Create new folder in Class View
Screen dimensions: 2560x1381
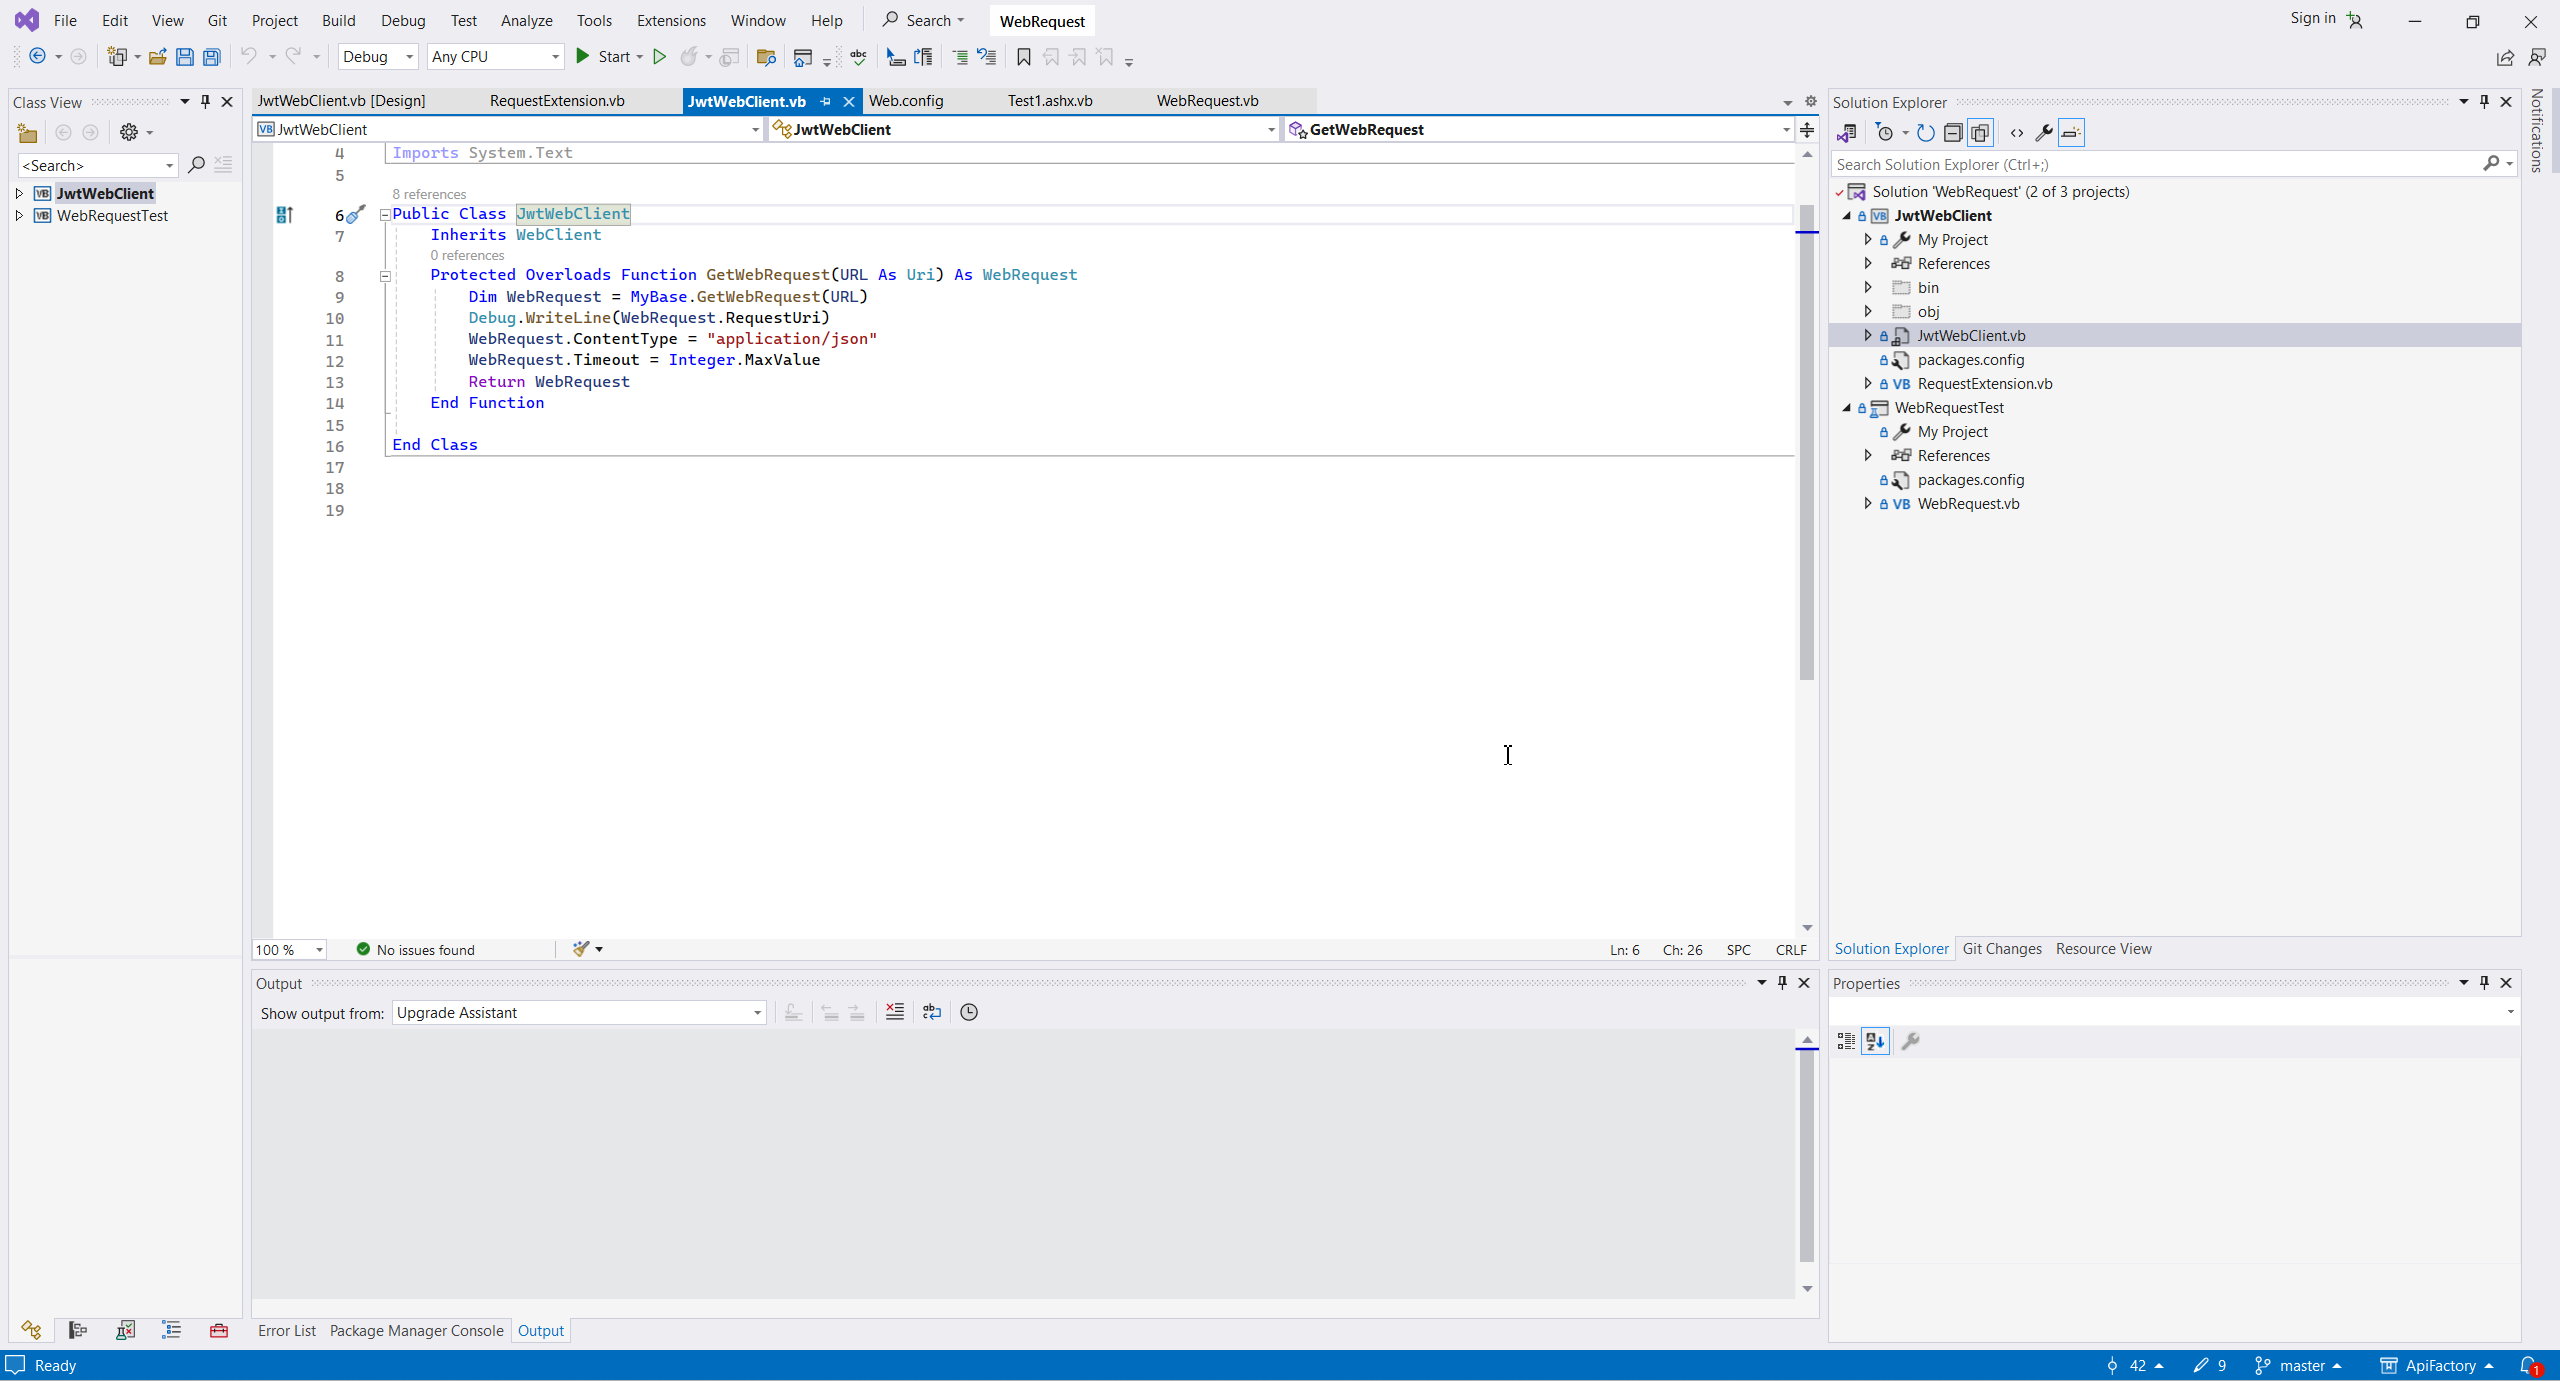(x=27, y=132)
